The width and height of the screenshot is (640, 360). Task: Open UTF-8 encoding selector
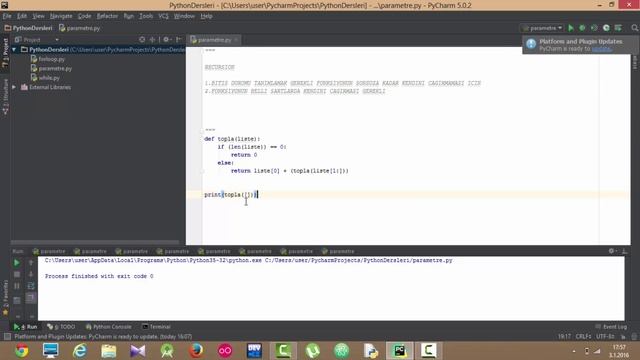tap(605, 337)
